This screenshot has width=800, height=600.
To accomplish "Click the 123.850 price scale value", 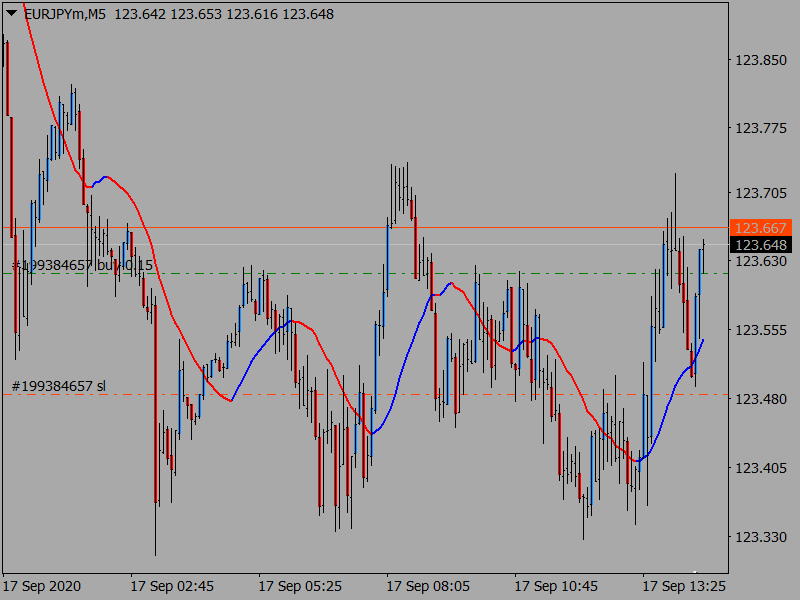I will tap(761, 60).
